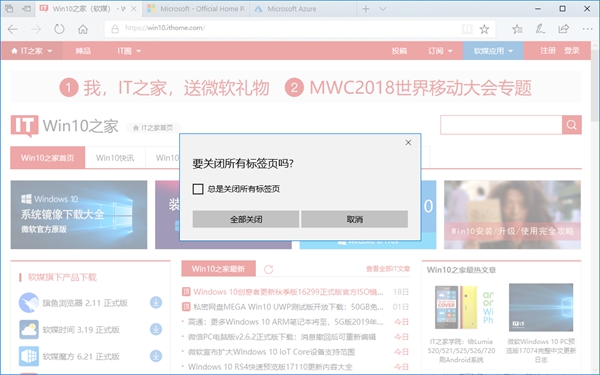The width and height of the screenshot is (600, 375).
Task: Click the 查看全部IT文章 link
Action: pos(388,269)
